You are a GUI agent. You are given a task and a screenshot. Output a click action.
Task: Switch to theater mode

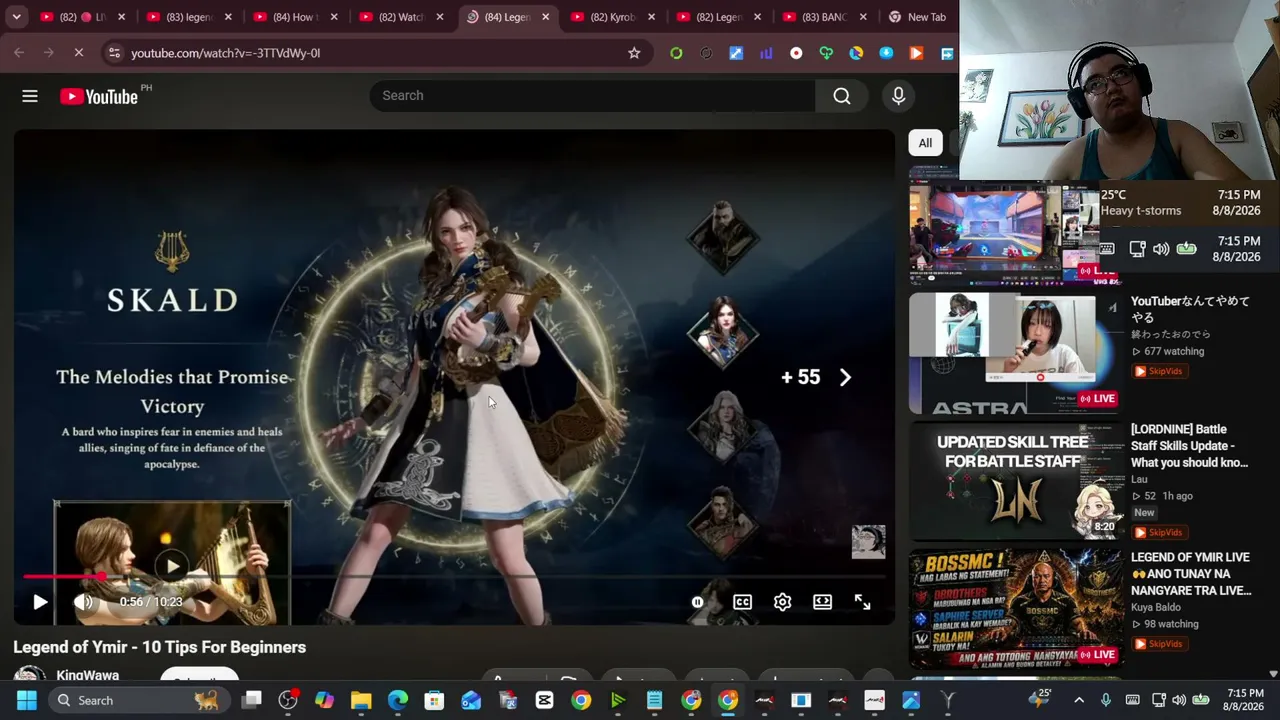click(x=822, y=602)
